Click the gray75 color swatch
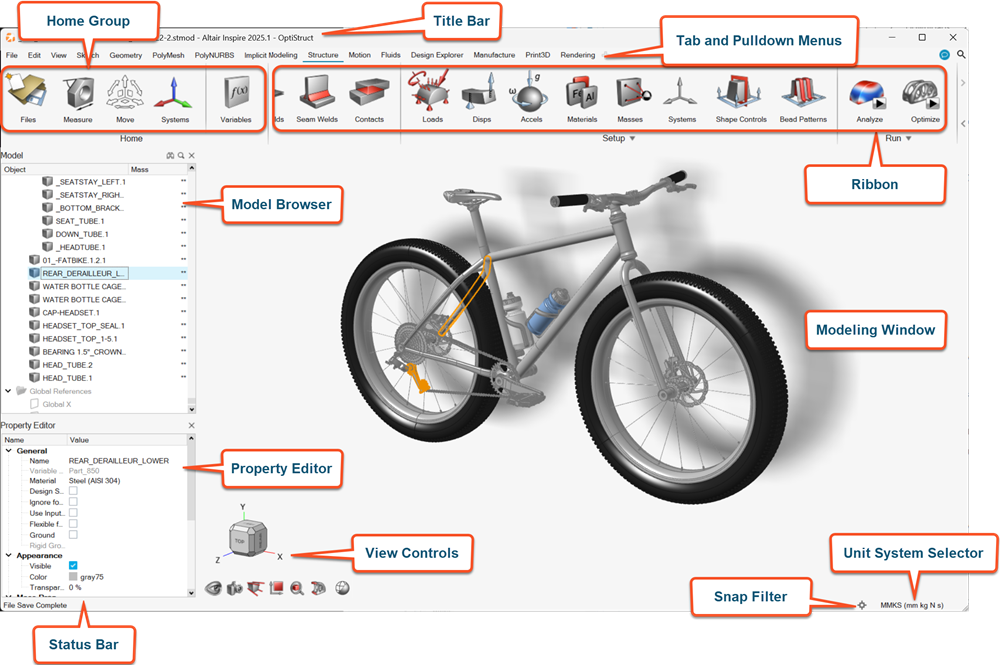Image resolution: width=1000 pixels, height=665 pixels. pyautogui.click(x=73, y=576)
